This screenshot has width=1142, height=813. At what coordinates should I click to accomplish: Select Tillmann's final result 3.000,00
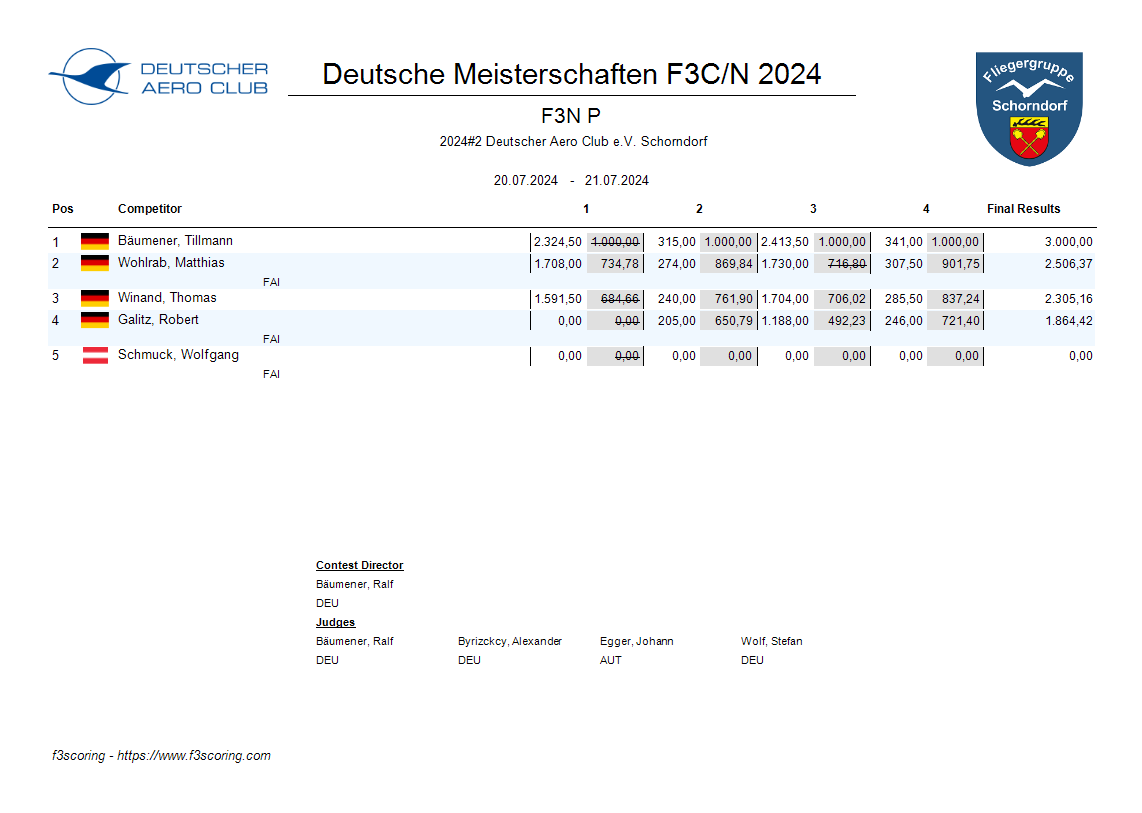[x=1068, y=242]
